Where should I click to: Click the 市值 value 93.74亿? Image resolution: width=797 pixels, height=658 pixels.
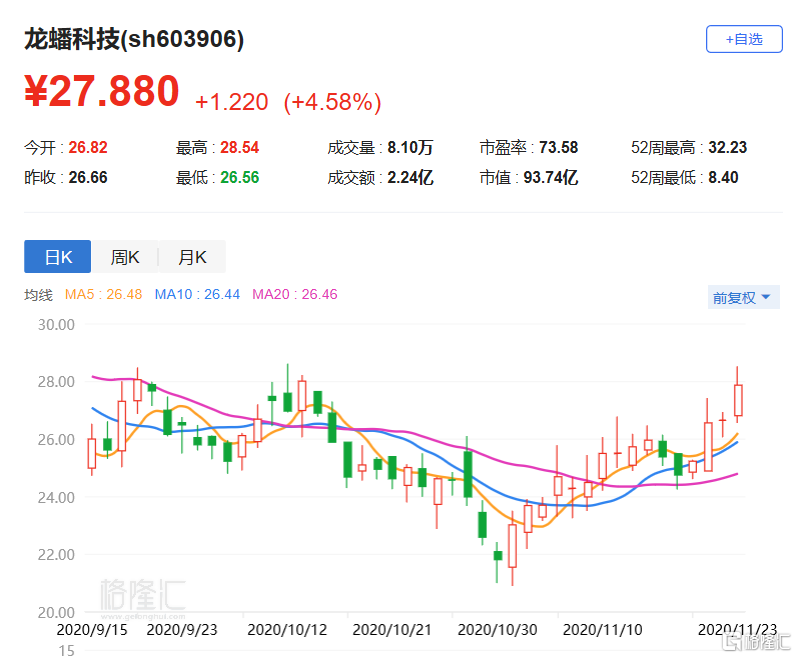point(550,177)
